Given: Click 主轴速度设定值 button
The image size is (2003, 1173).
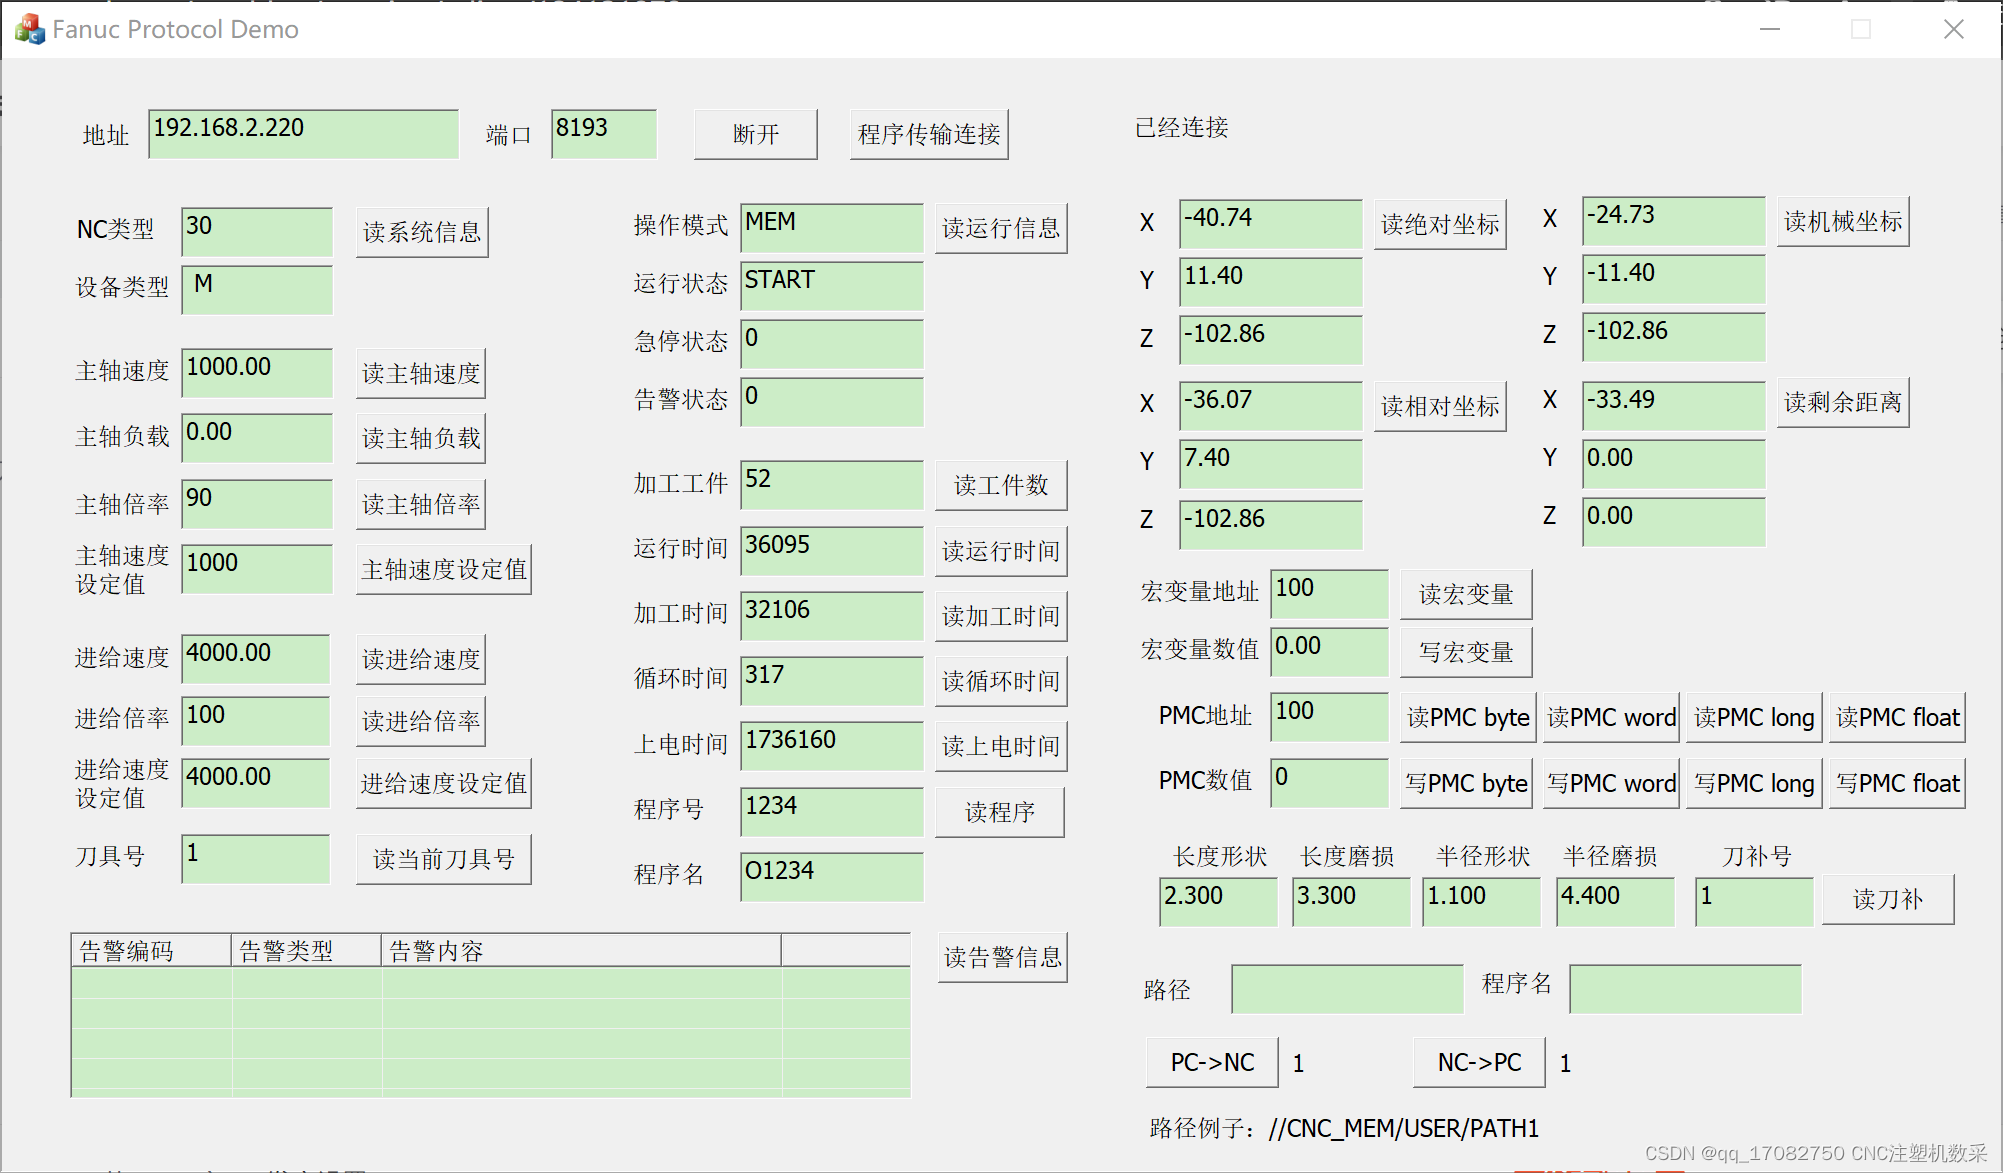Looking at the screenshot, I should (443, 568).
